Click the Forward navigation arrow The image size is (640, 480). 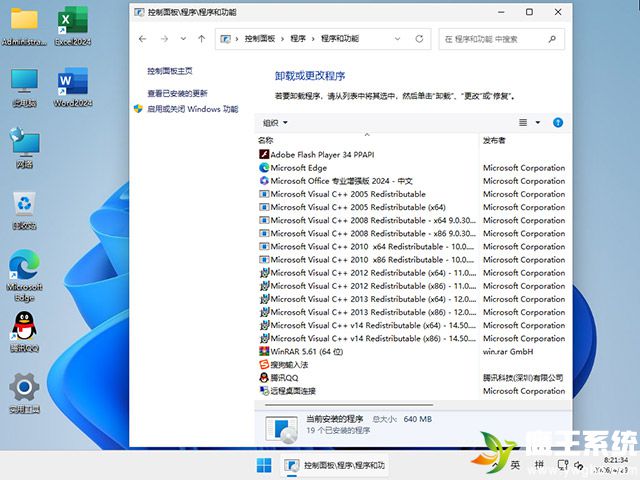coord(164,39)
